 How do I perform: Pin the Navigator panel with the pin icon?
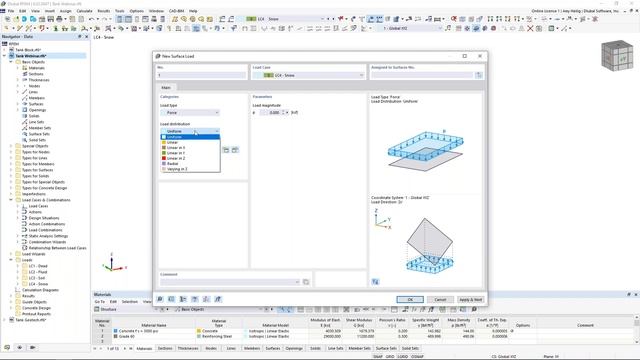pos(80,37)
